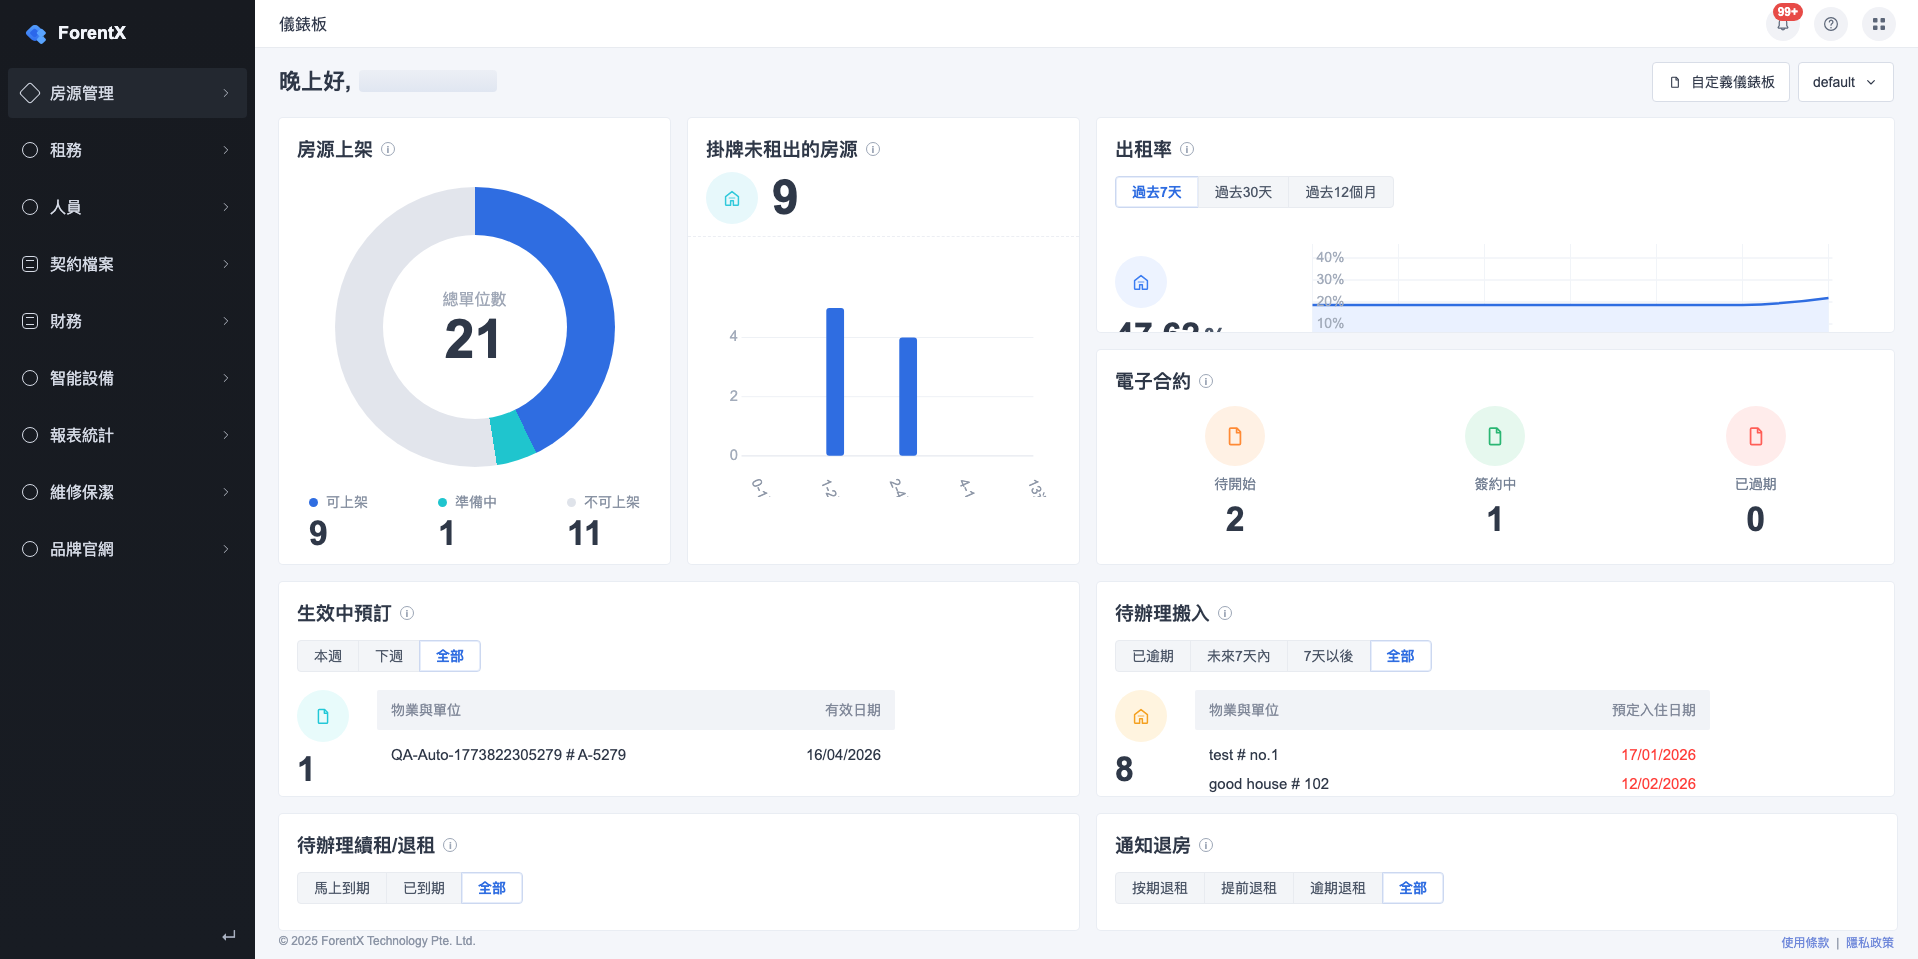This screenshot has width=1918, height=959.
Task: Switch to 提前退租 in 通知退房
Action: 1249,888
